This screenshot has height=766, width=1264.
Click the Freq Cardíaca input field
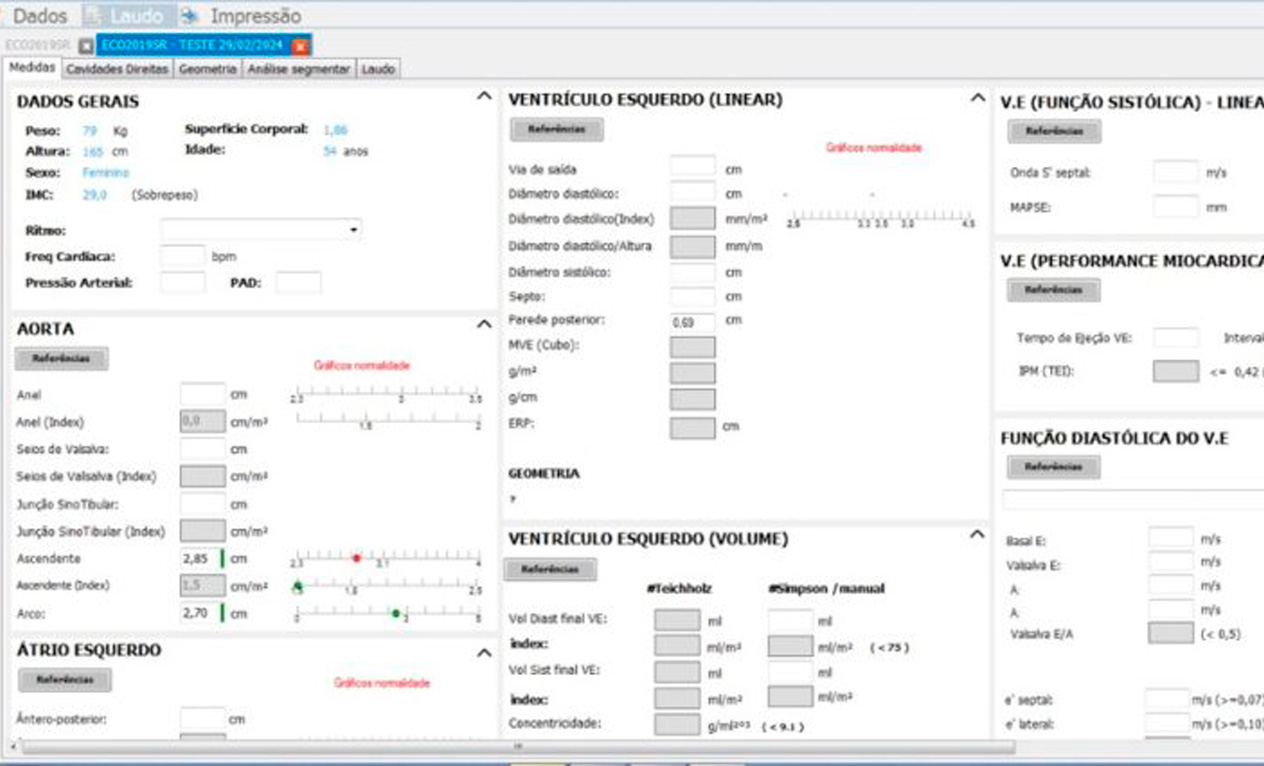point(182,256)
